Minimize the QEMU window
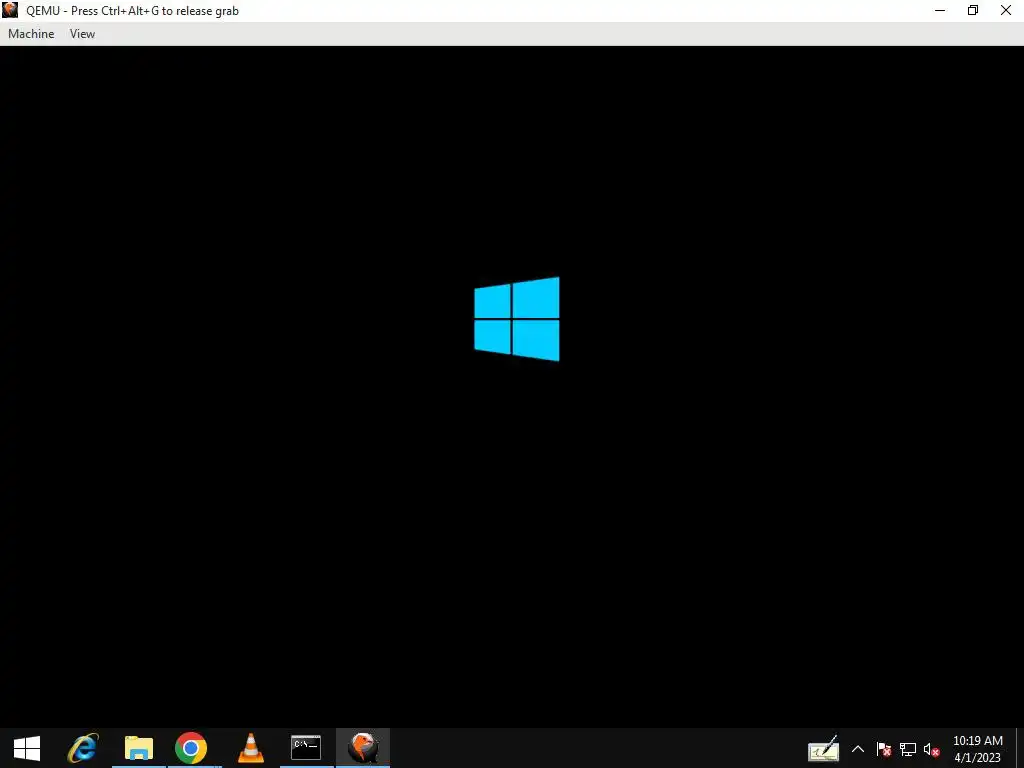Viewport: 1024px width, 768px height. click(940, 10)
